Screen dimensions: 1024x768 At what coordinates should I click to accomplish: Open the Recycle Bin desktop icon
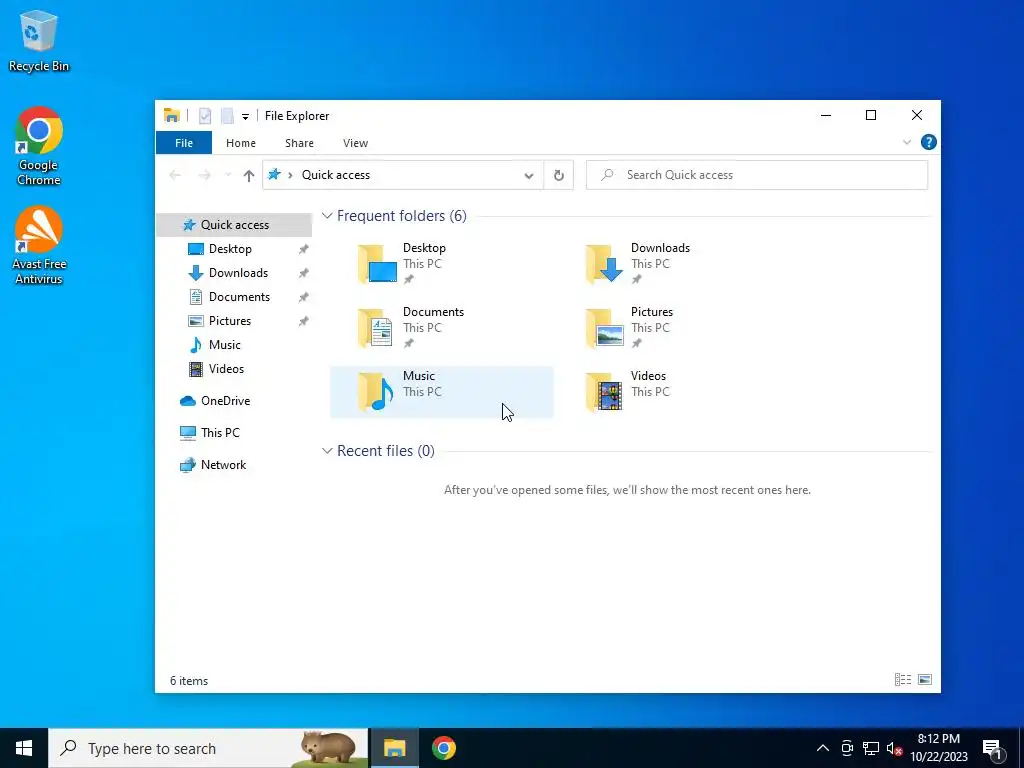click(x=39, y=40)
